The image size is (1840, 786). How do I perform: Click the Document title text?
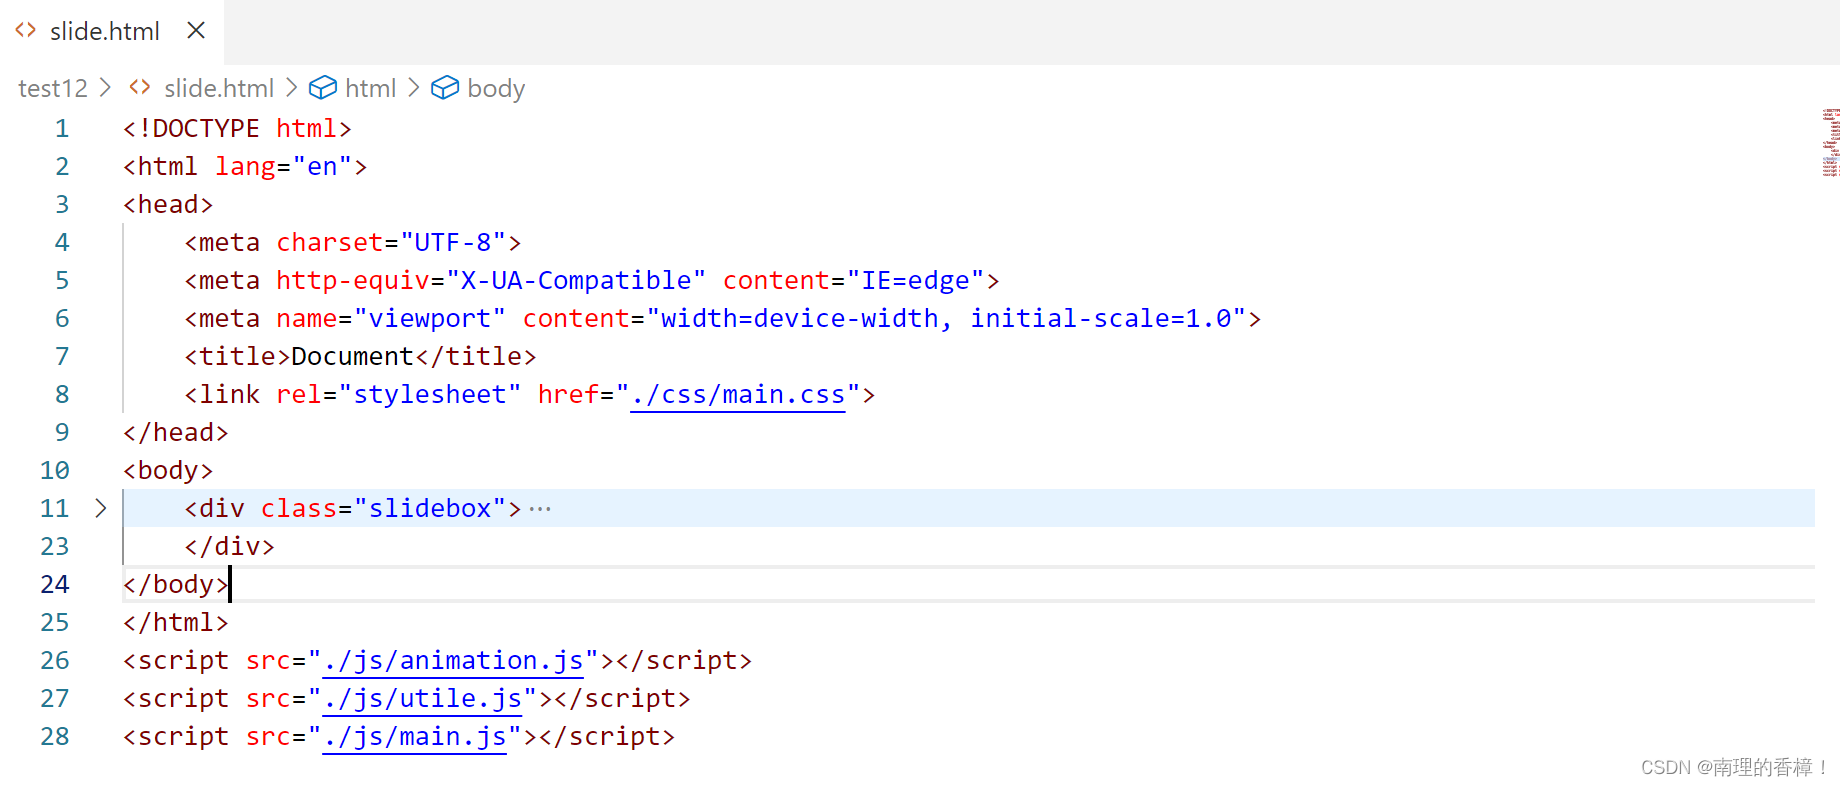(x=352, y=357)
